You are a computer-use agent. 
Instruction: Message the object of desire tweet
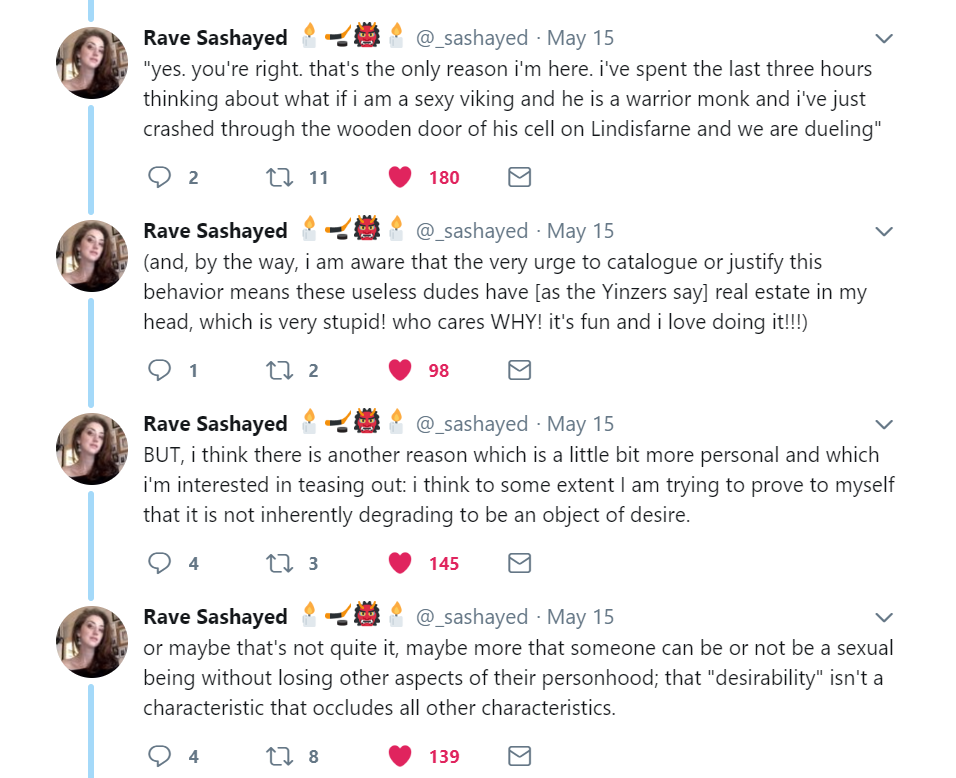click(x=519, y=564)
